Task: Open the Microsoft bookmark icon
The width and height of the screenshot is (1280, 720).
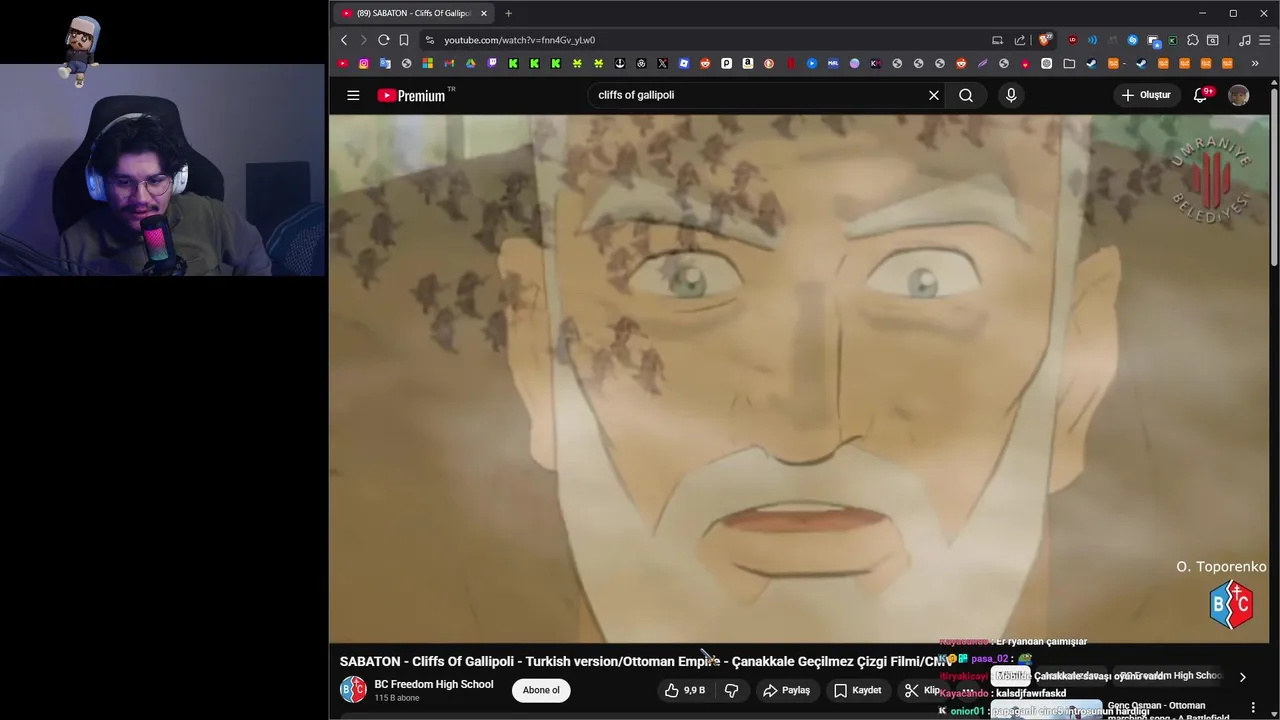Action: coord(428,63)
